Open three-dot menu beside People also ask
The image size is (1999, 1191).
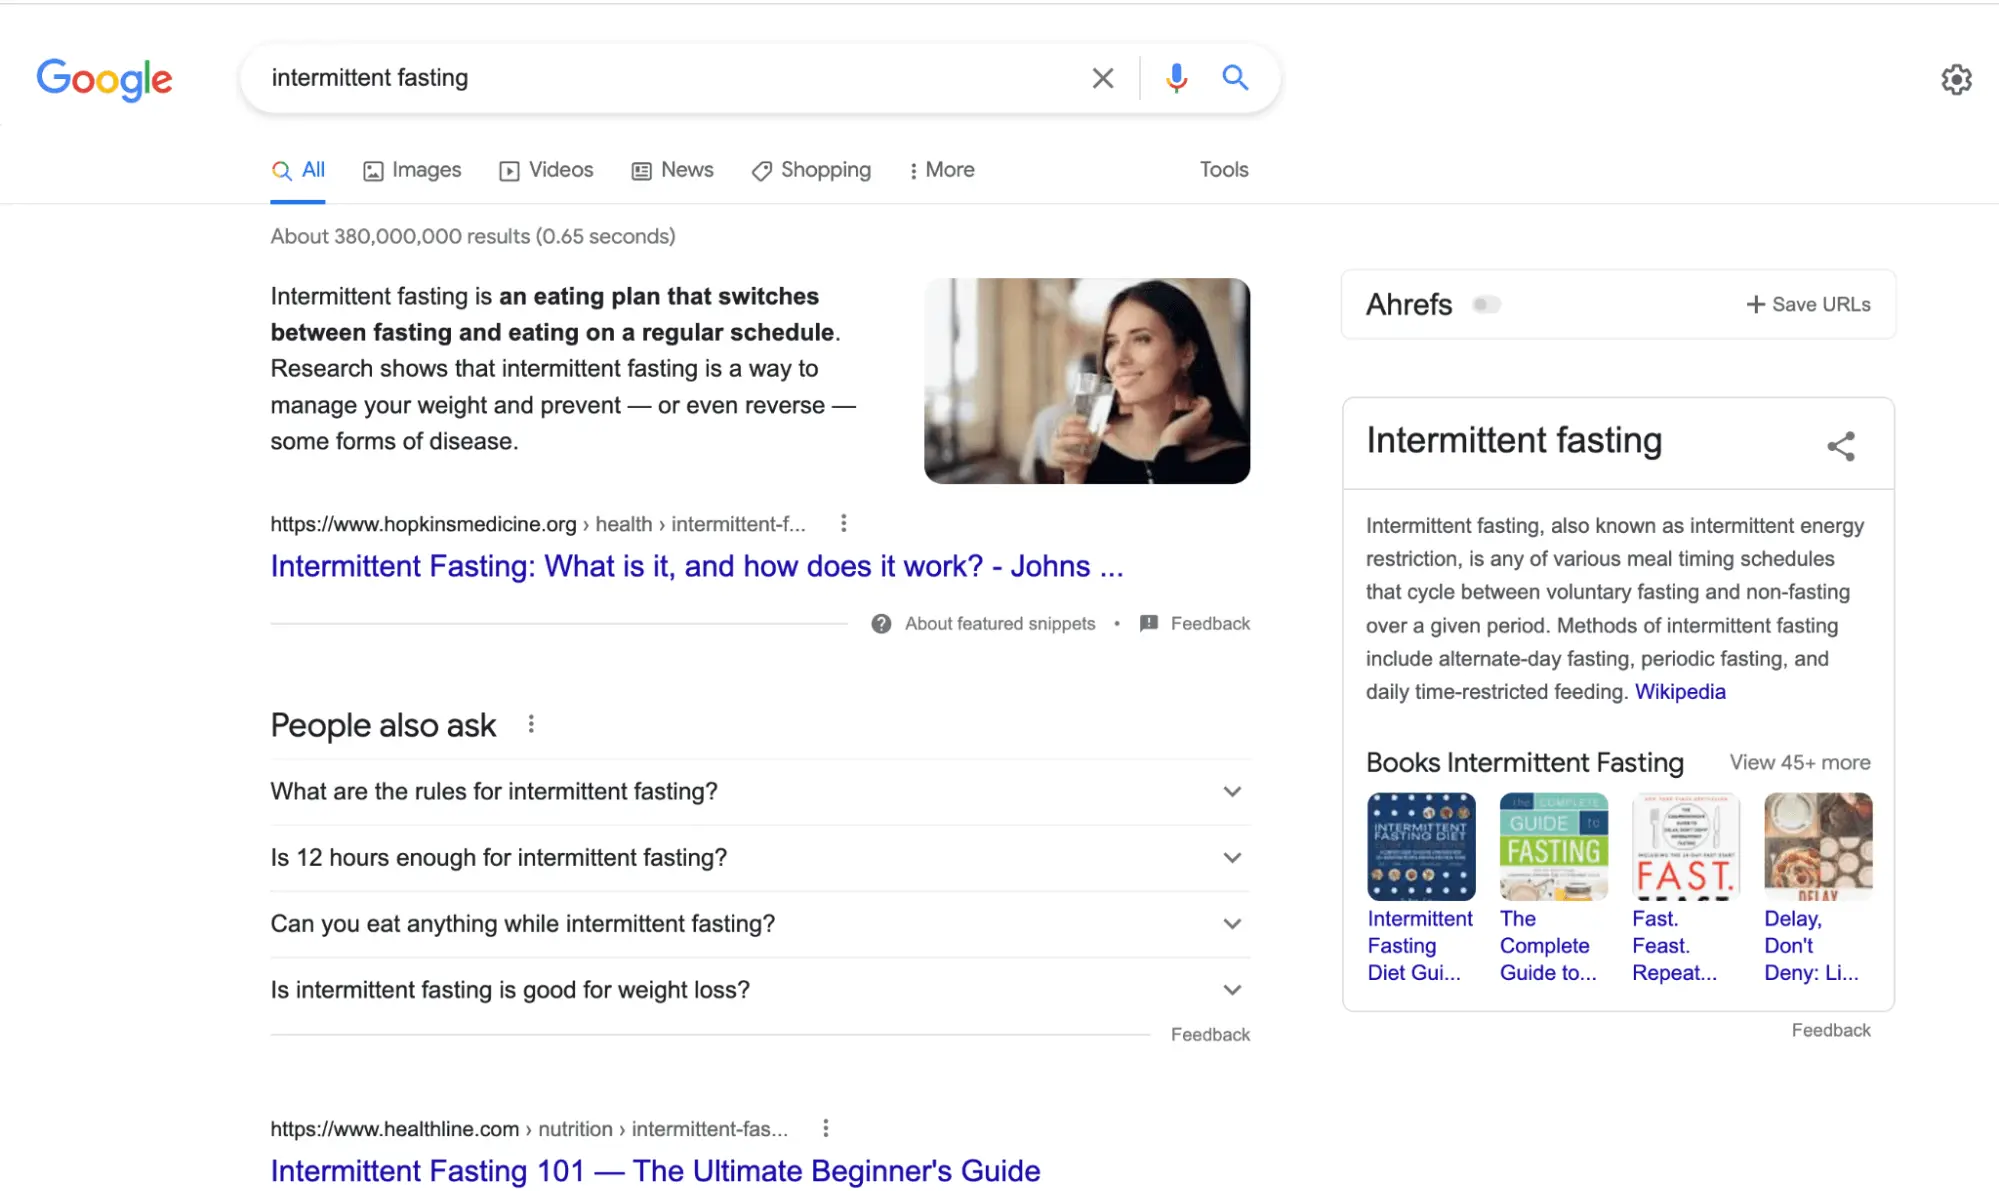click(531, 724)
